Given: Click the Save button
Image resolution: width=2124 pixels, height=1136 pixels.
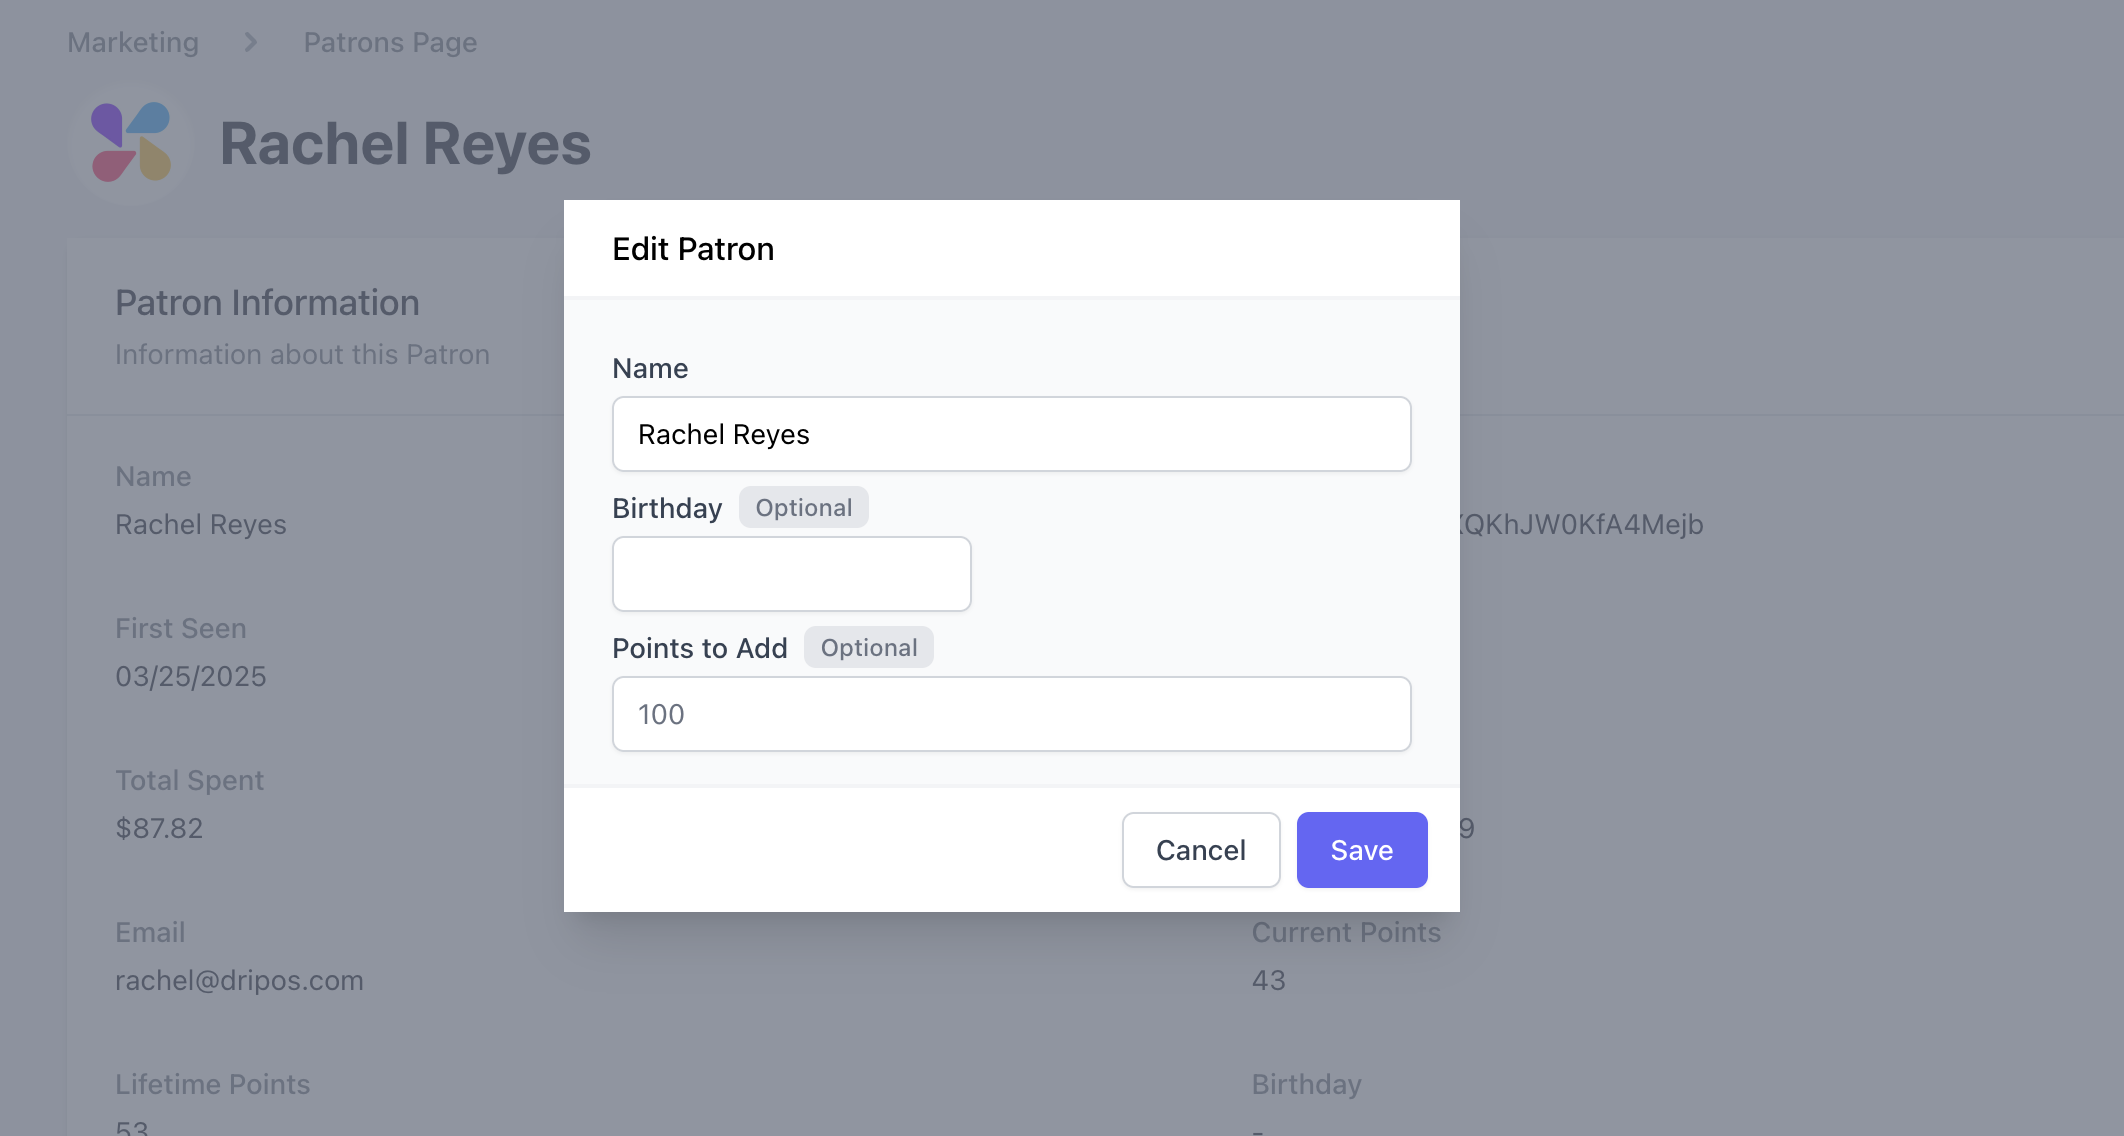Looking at the screenshot, I should [x=1361, y=850].
